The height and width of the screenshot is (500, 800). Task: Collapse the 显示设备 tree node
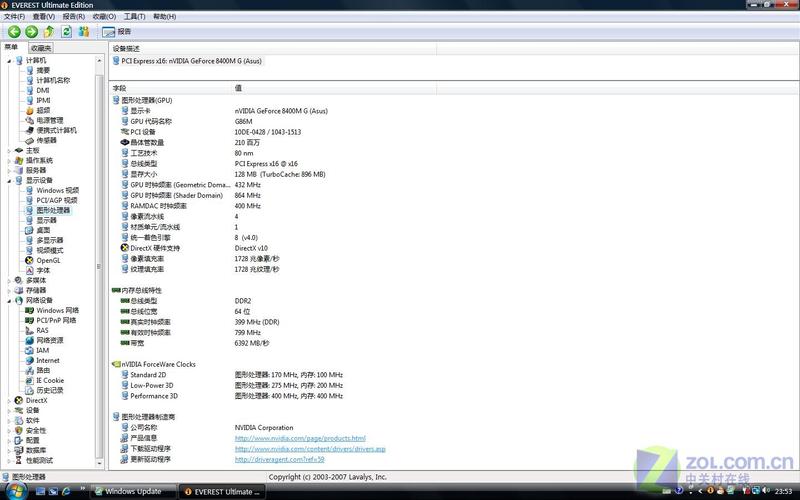[9, 181]
